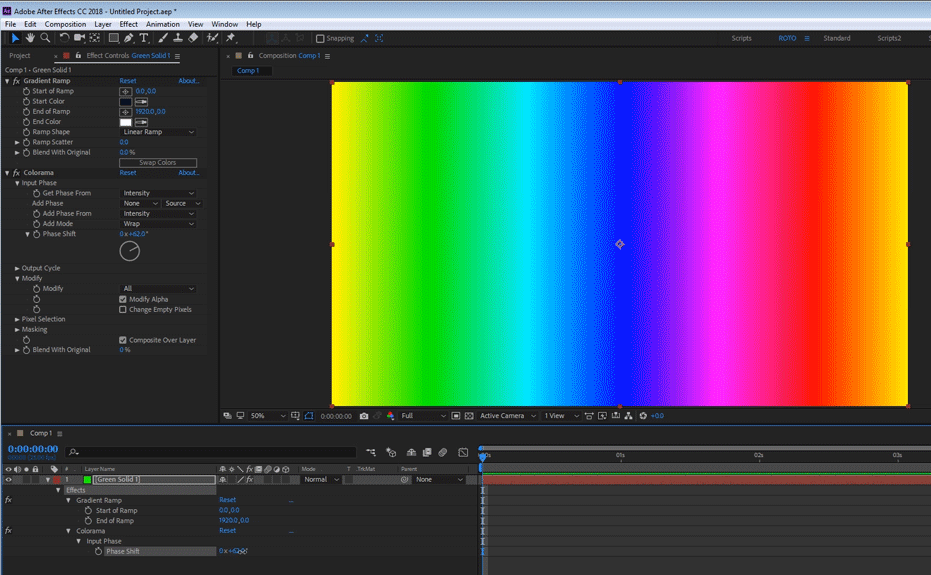Image resolution: width=931 pixels, height=575 pixels.
Task: Open the composition flowchart icon in viewer
Action: click(628, 416)
